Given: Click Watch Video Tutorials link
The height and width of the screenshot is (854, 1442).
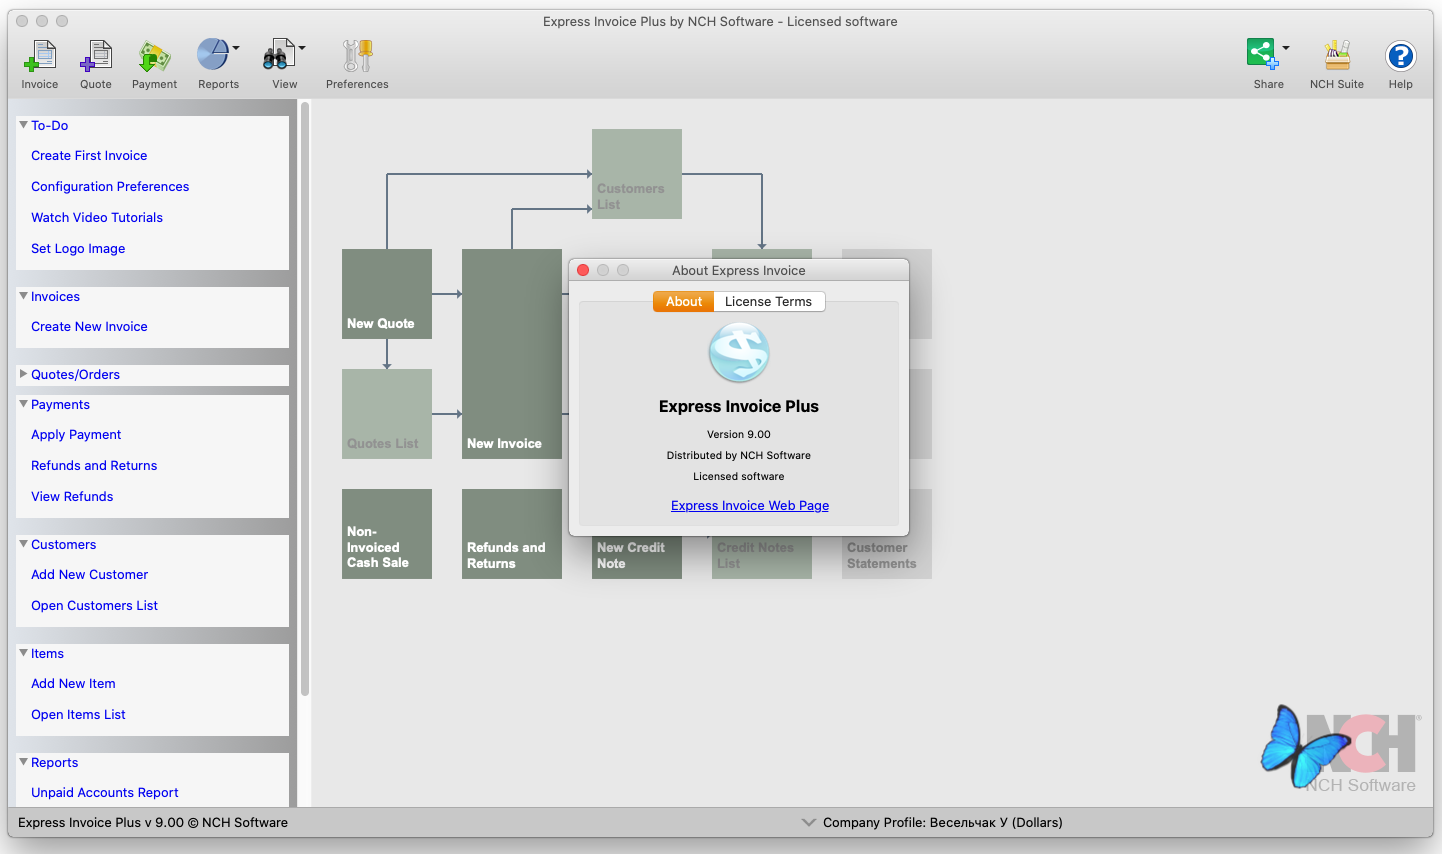Looking at the screenshot, I should (97, 217).
